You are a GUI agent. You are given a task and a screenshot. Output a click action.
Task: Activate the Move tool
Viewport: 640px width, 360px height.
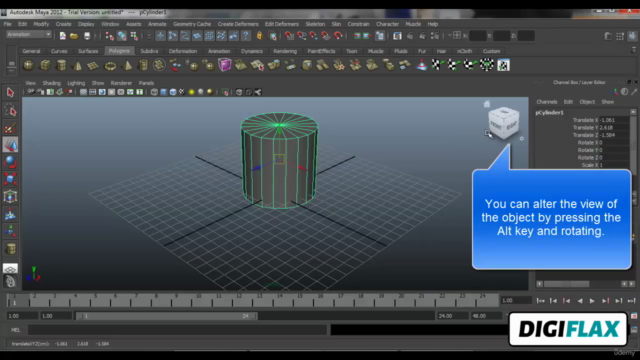coord(10,144)
